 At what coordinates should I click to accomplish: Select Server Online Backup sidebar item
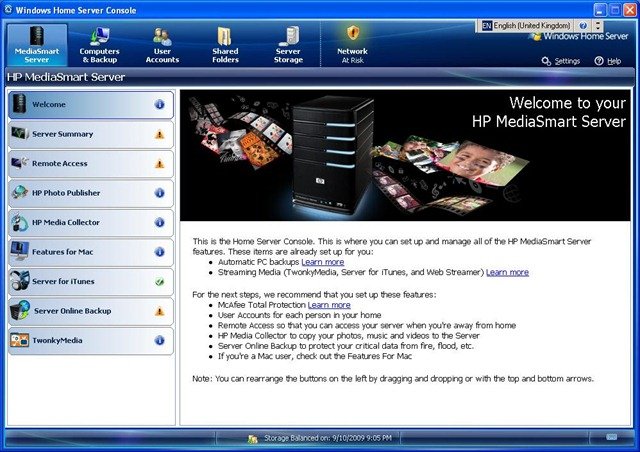pos(91,311)
